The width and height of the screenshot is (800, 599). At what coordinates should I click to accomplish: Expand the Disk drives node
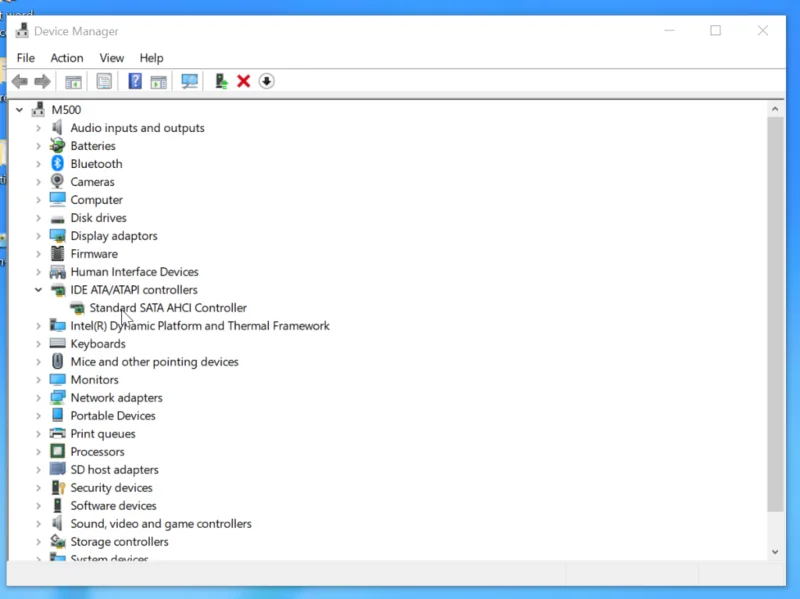pyautogui.click(x=38, y=218)
